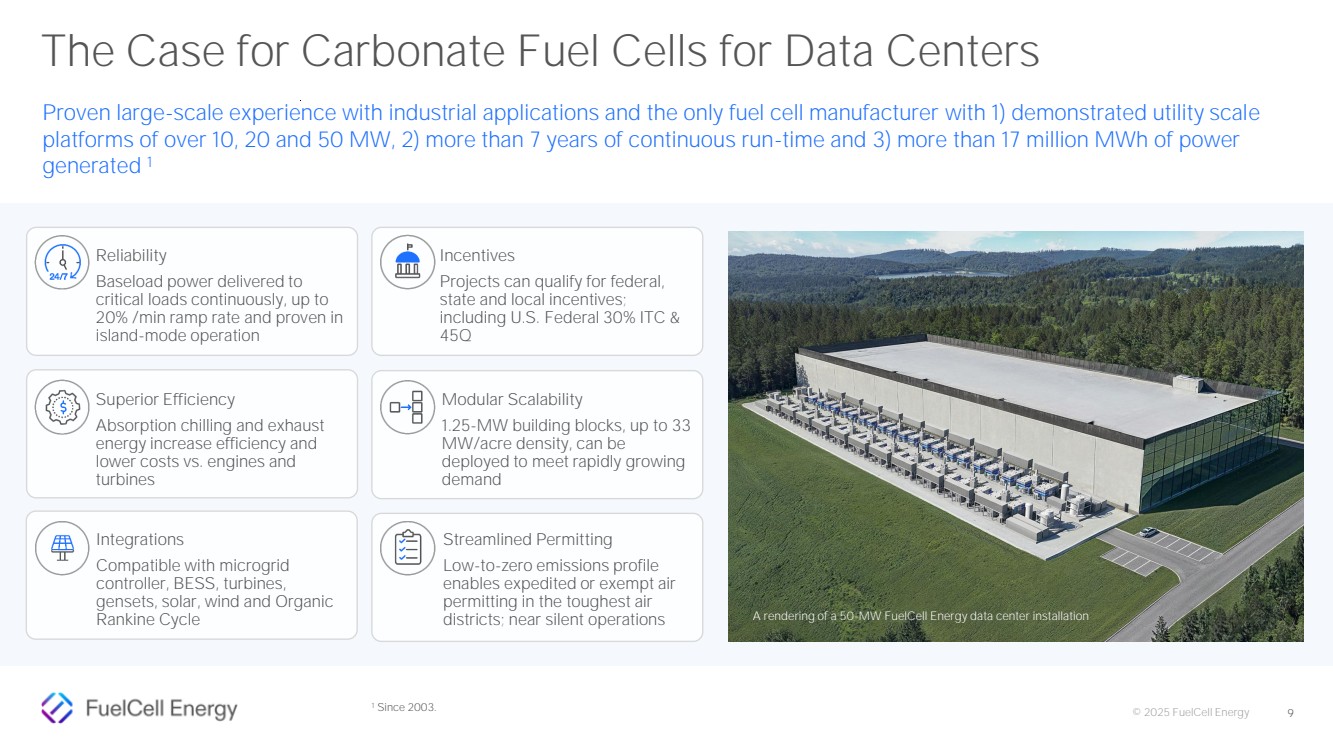This screenshot has width=1333, height=749.
Task: Click the © 2025 FuelCell Energy copyright text
Action: pos(1190,713)
